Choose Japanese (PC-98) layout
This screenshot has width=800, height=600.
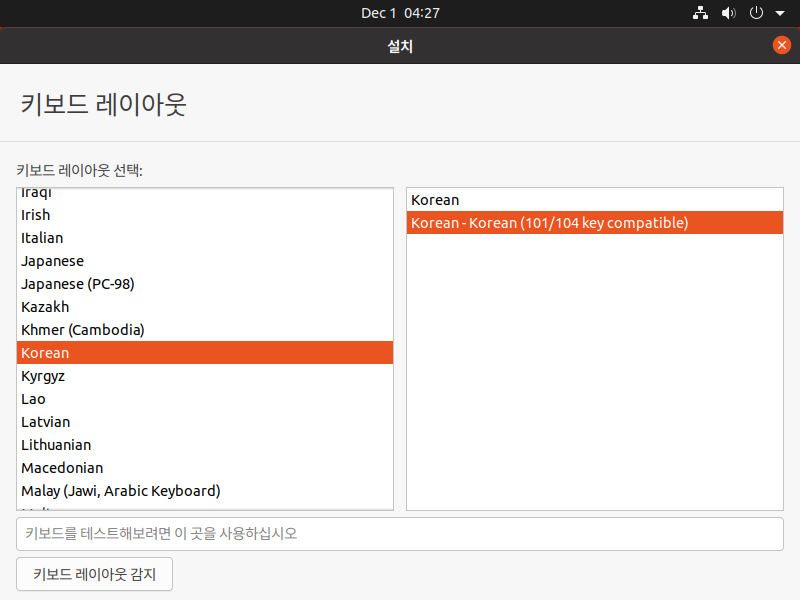point(205,284)
